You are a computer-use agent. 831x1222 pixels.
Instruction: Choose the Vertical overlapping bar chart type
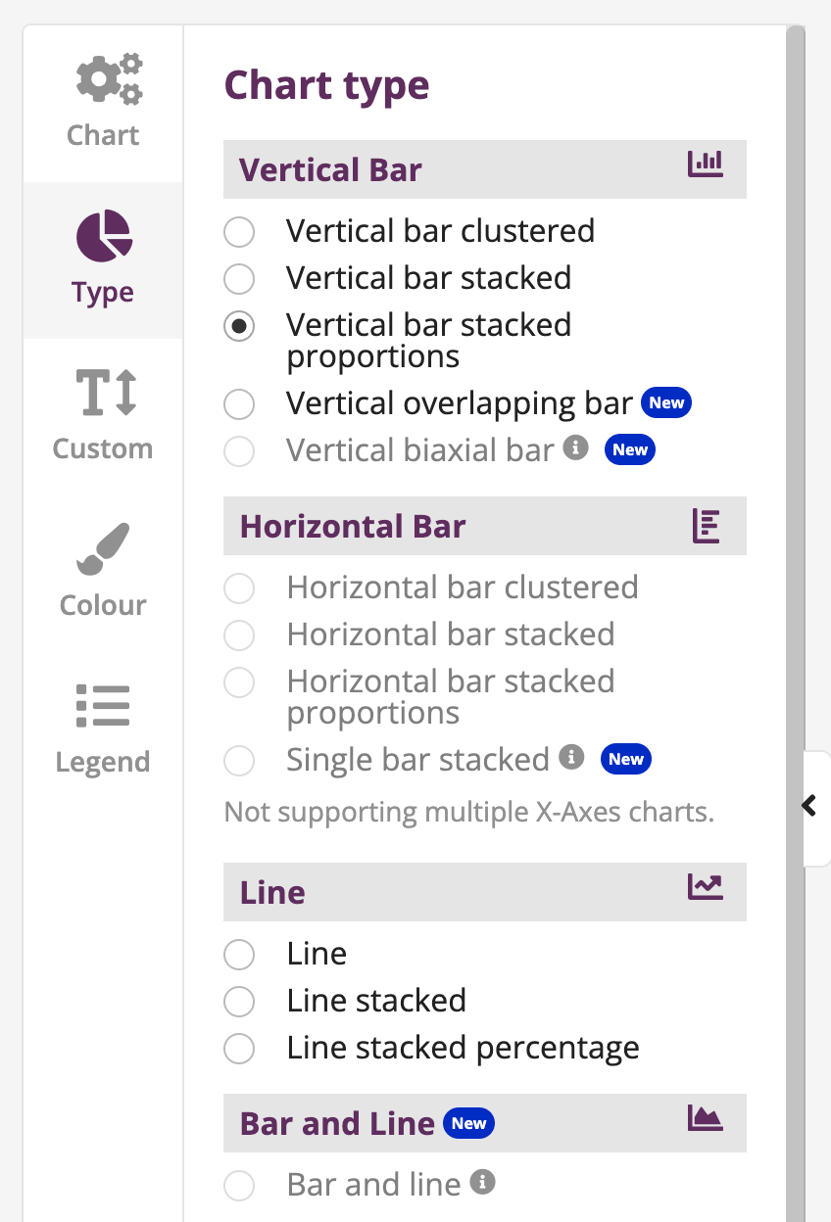(239, 403)
